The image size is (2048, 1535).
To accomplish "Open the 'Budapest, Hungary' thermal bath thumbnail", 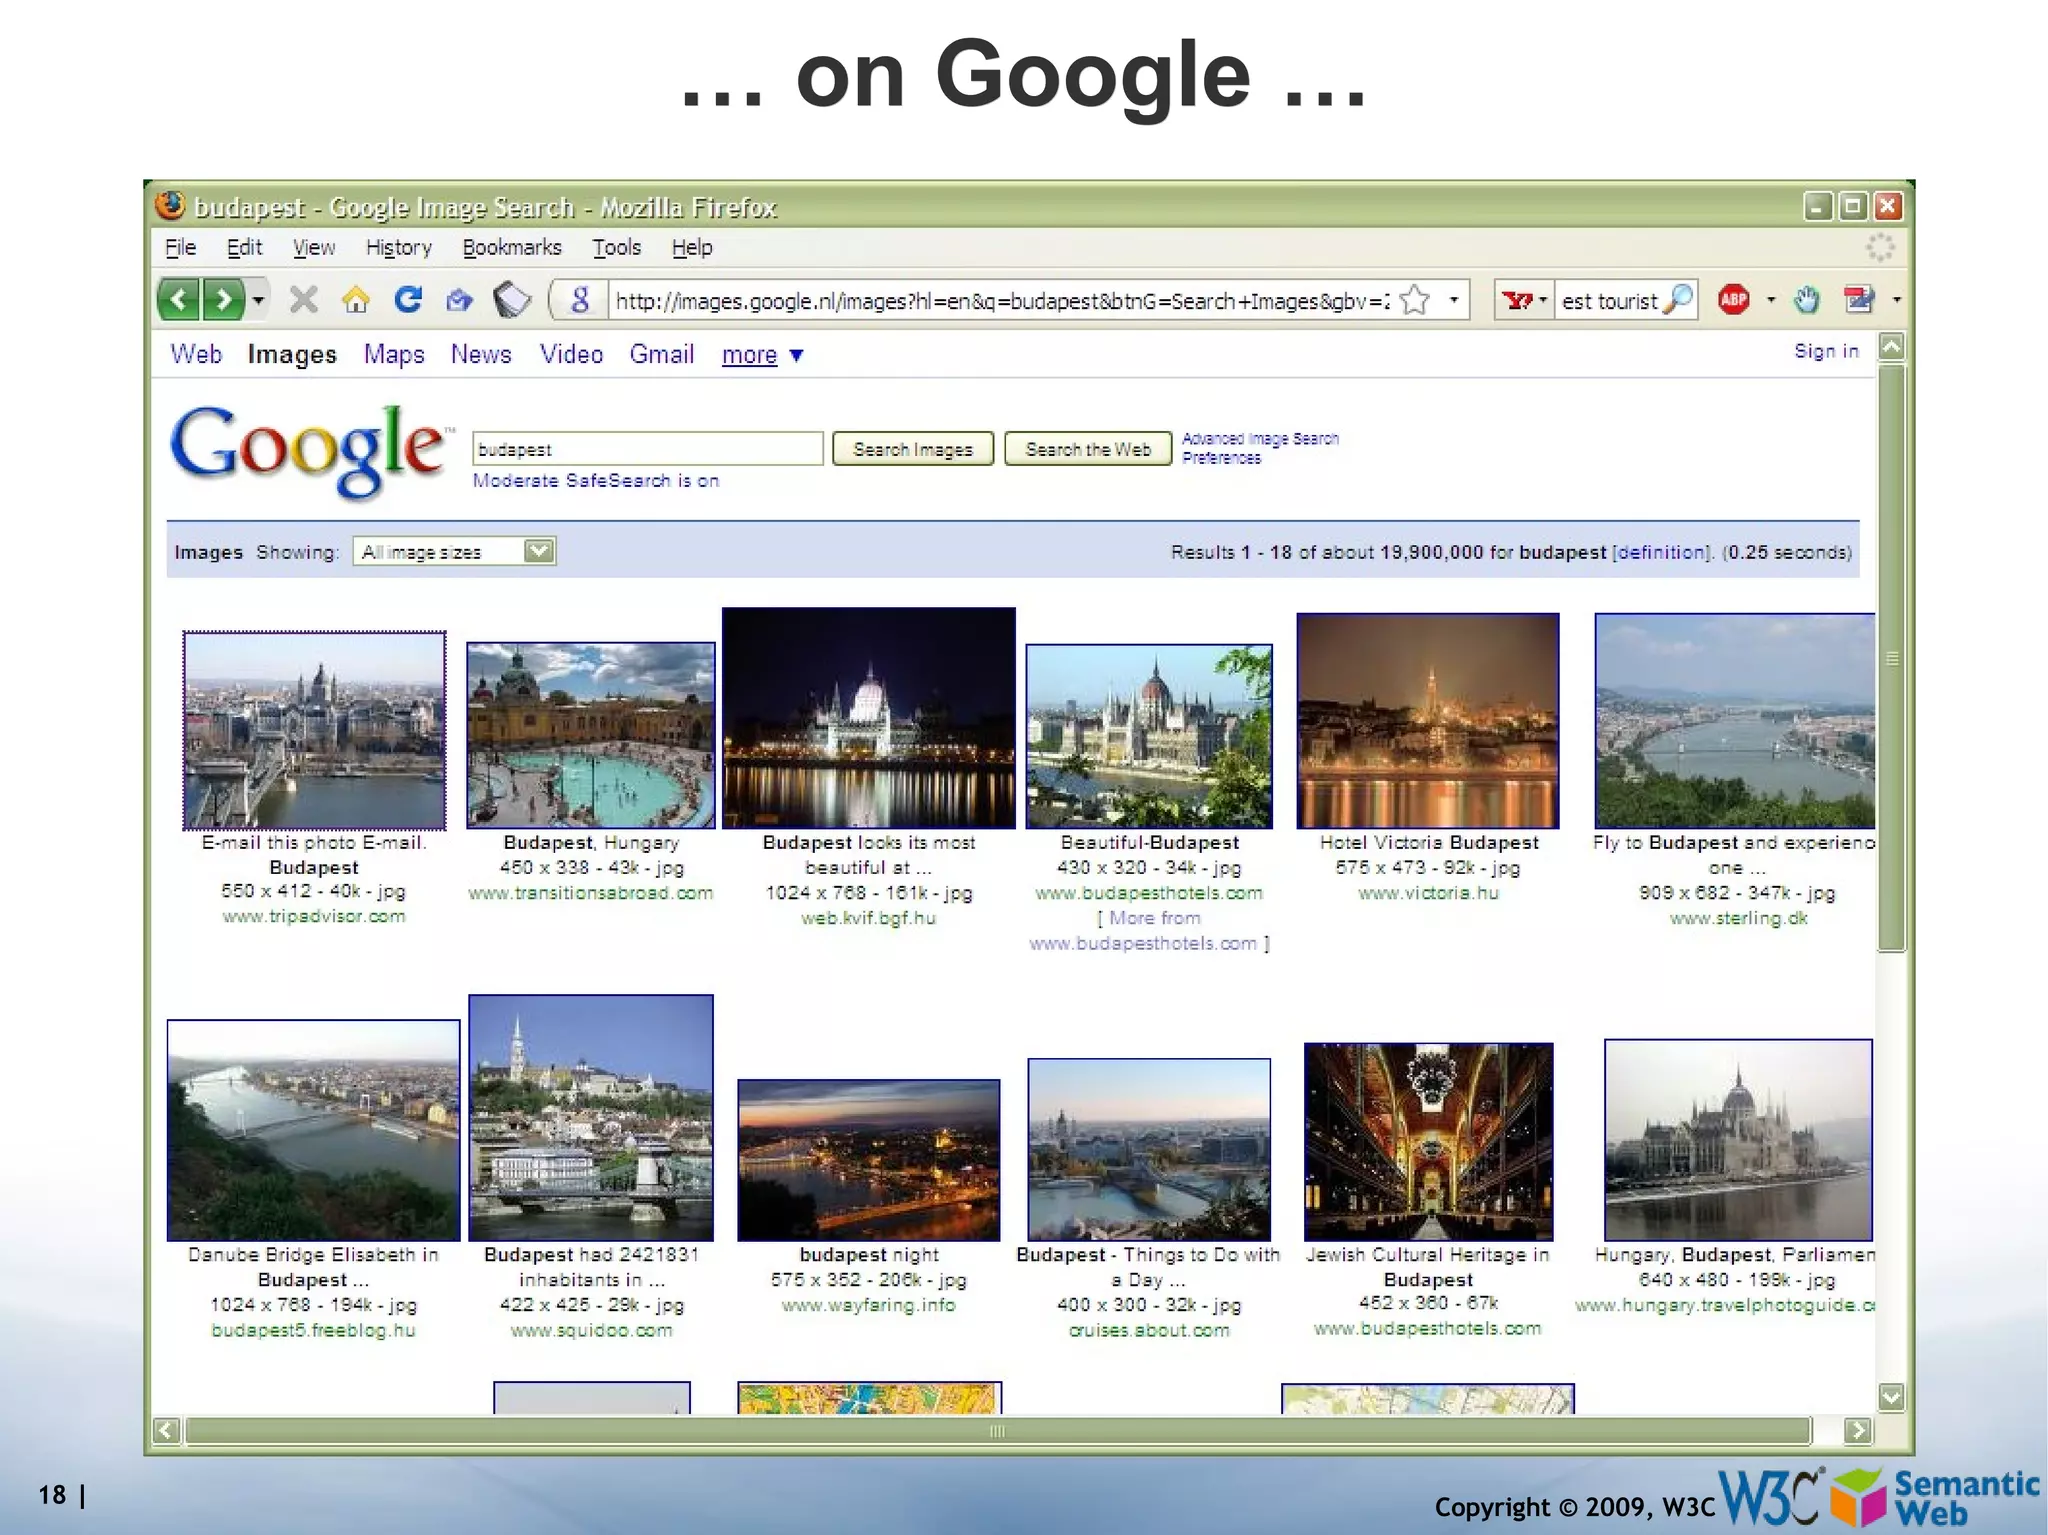I will (591, 736).
